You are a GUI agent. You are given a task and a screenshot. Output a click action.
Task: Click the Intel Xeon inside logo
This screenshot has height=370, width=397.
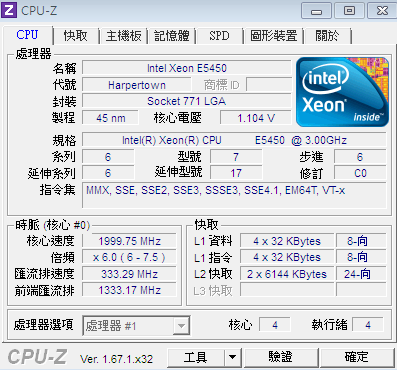(x=342, y=92)
